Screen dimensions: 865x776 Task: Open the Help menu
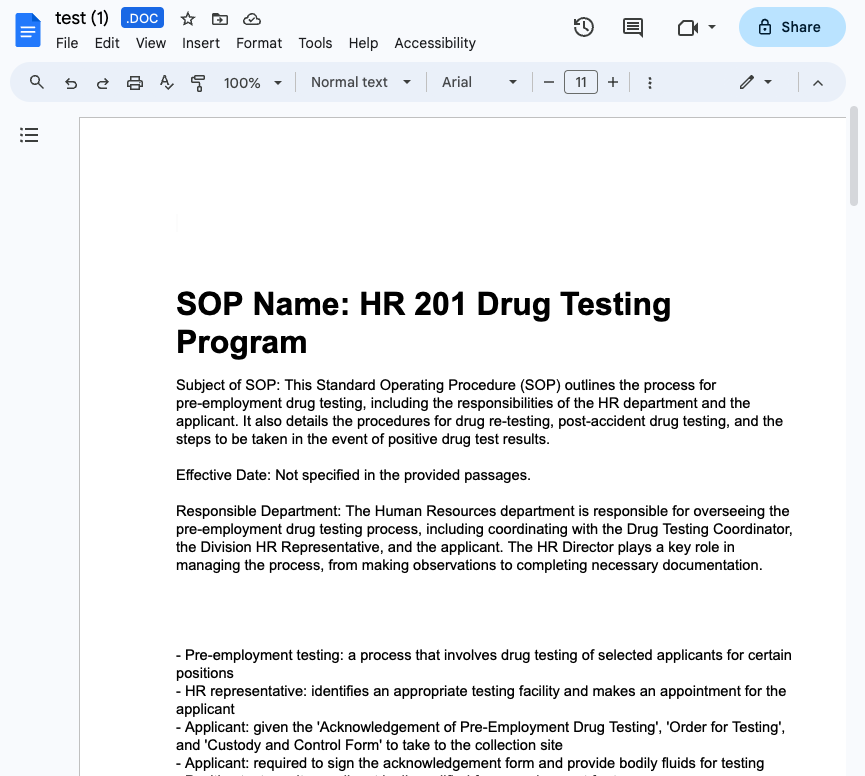(x=363, y=43)
